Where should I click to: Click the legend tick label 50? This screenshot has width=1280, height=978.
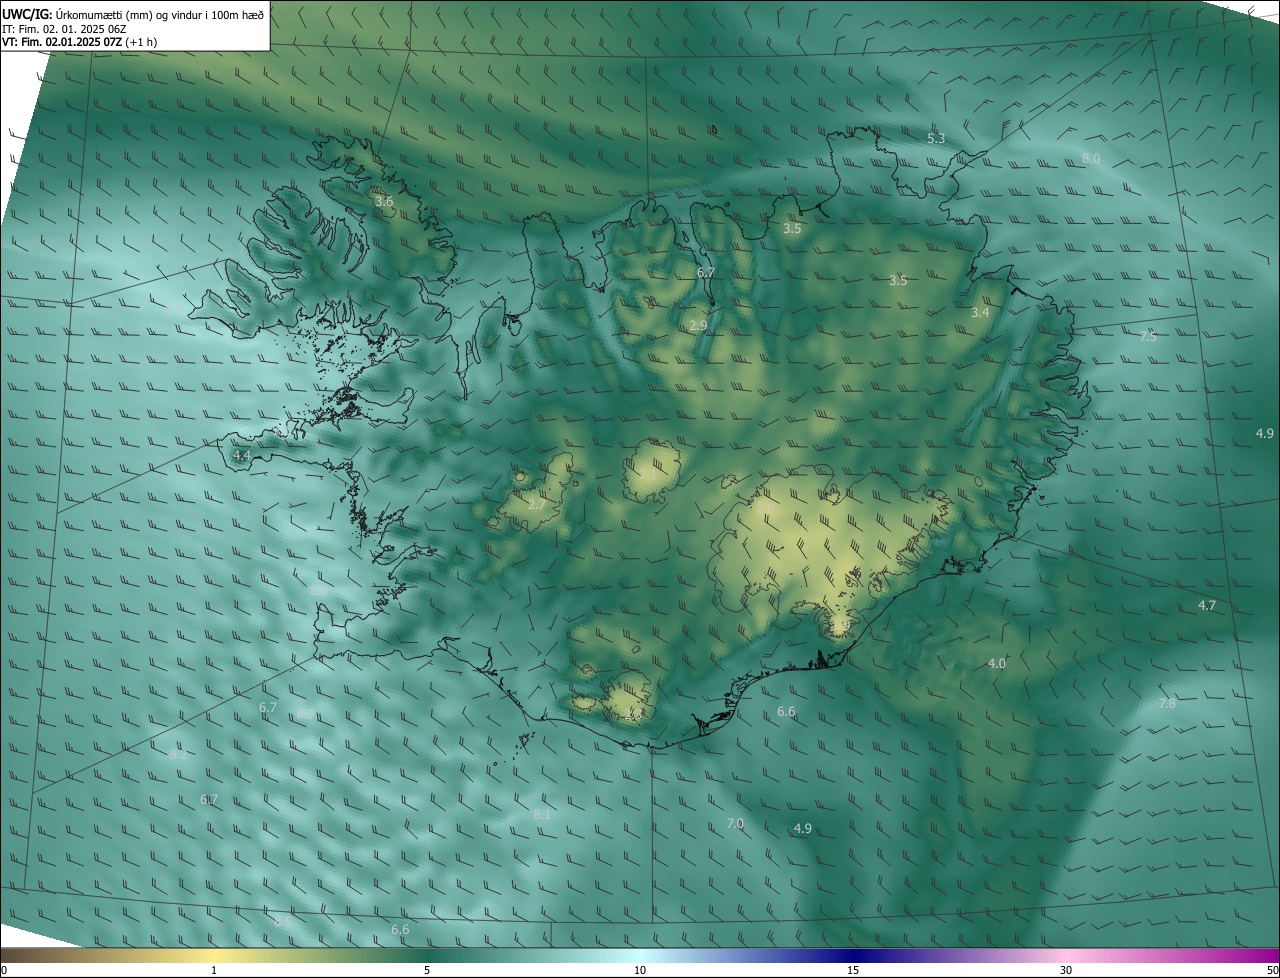click(1272, 971)
